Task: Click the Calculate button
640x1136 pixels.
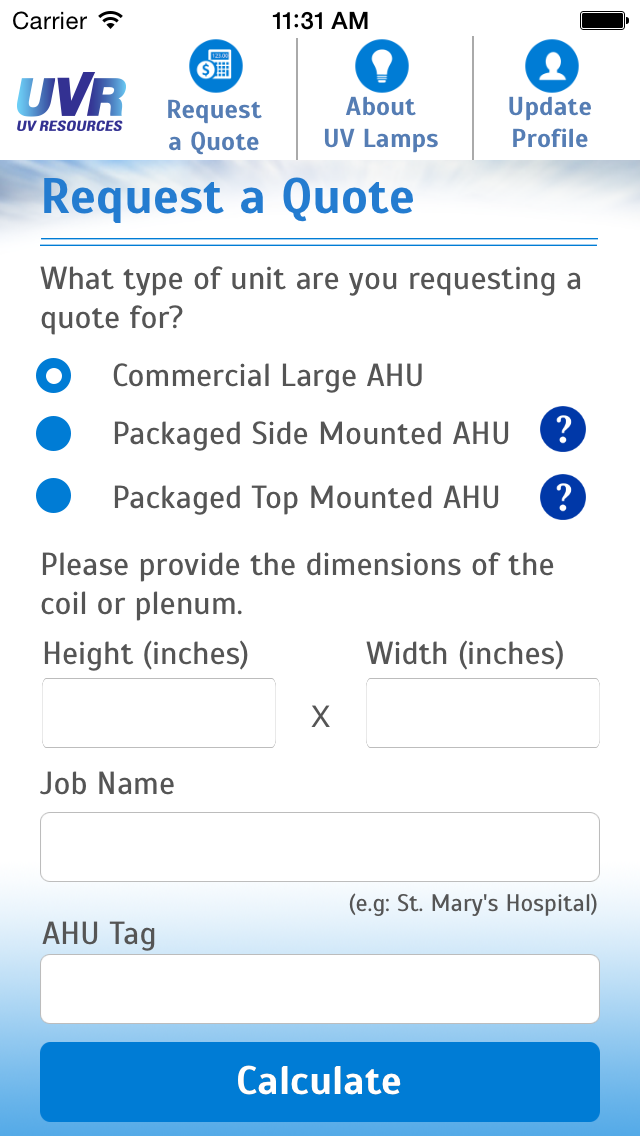Action: [320, 1082]
